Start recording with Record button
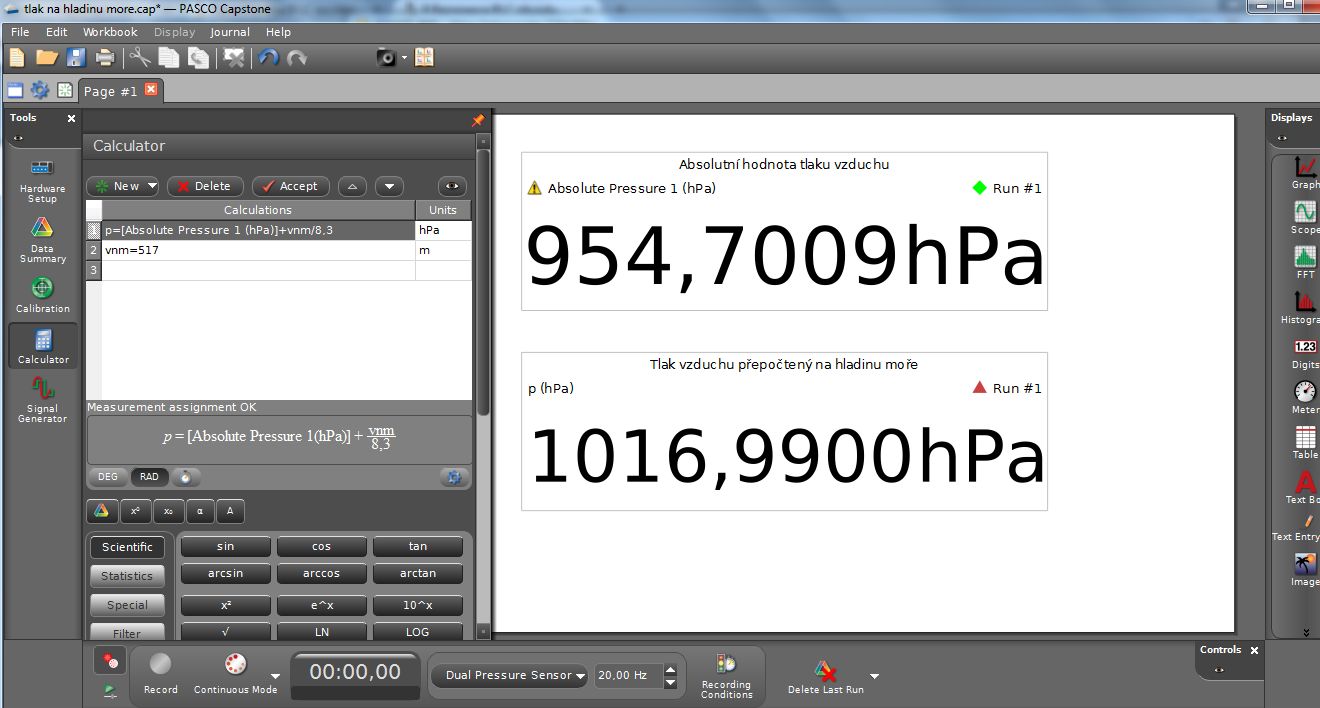This screenshot has height=708, width=1320. coord(160,674)
